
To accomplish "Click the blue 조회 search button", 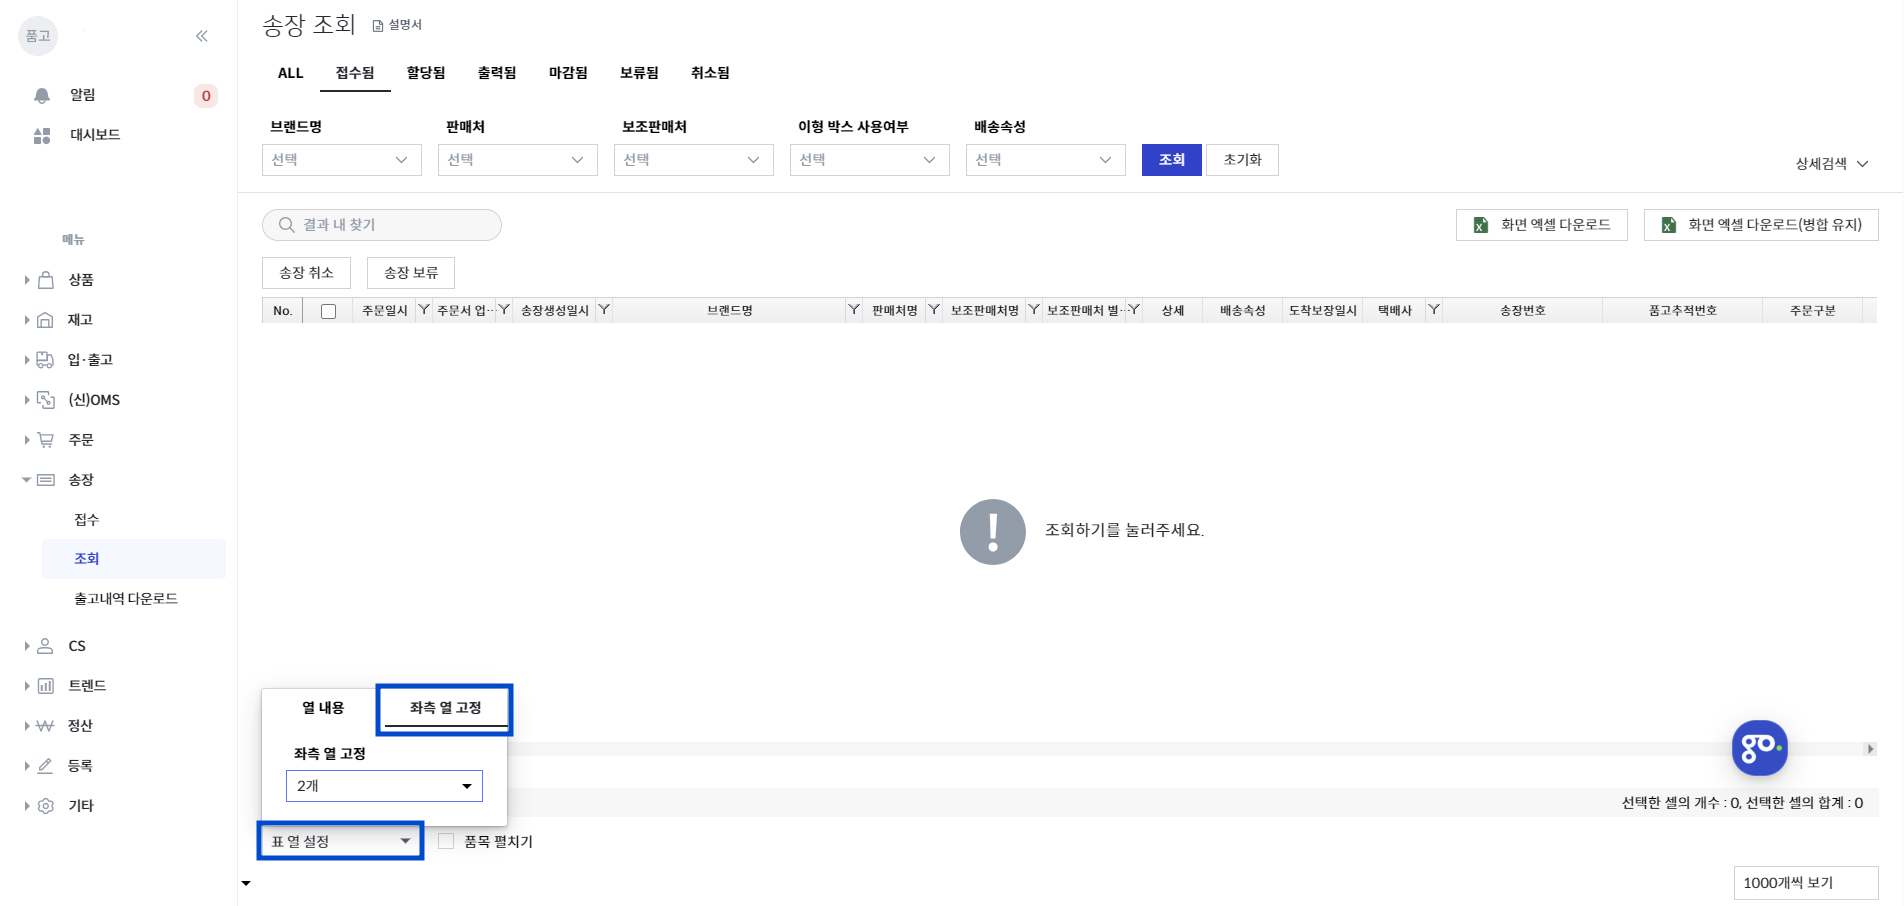I will [1172, 160].
